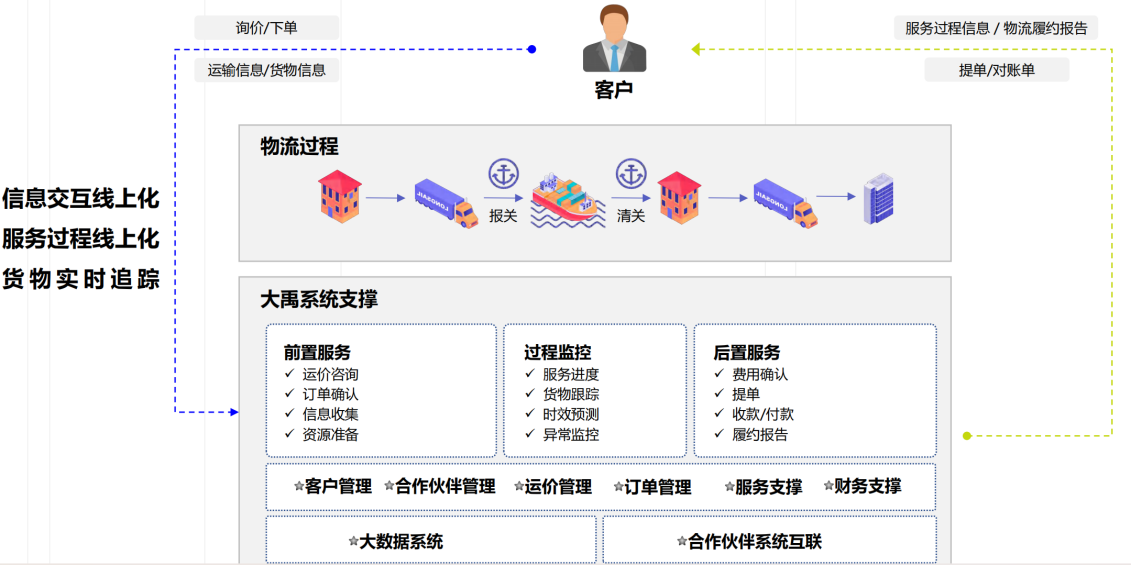Click the 客户 caption under the avatar
This screenshot has width=1131, height=565.
coord(614,90)
